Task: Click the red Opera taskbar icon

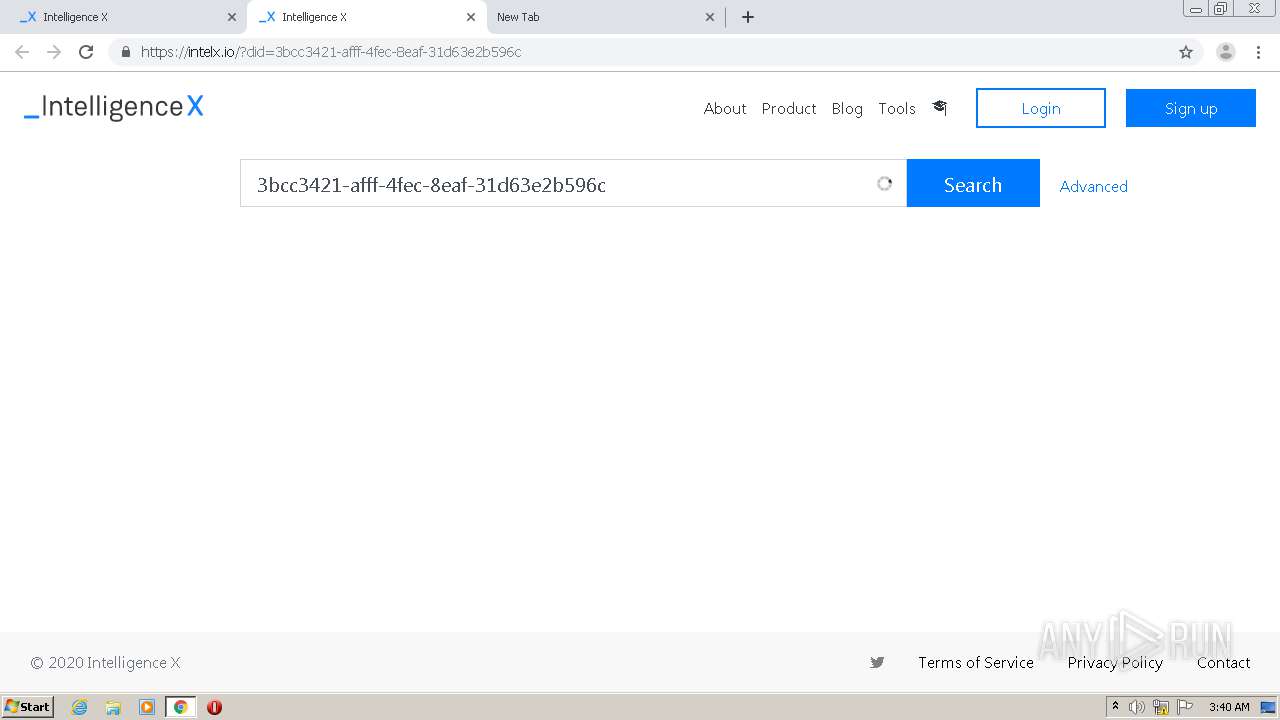Action: [214, 707]
